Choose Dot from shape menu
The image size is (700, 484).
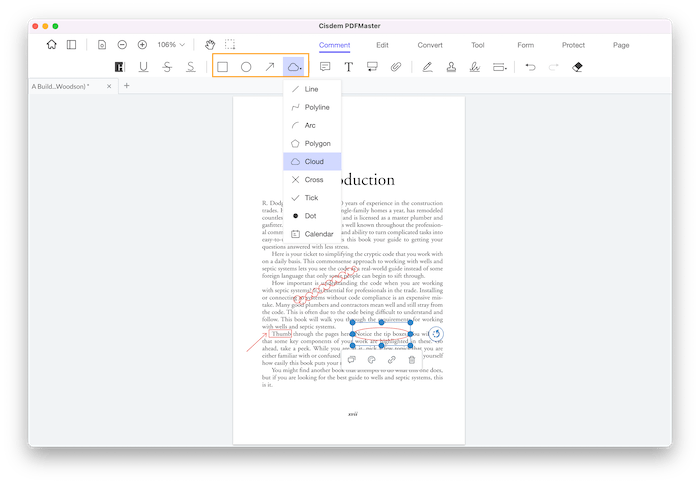(312, 216)
